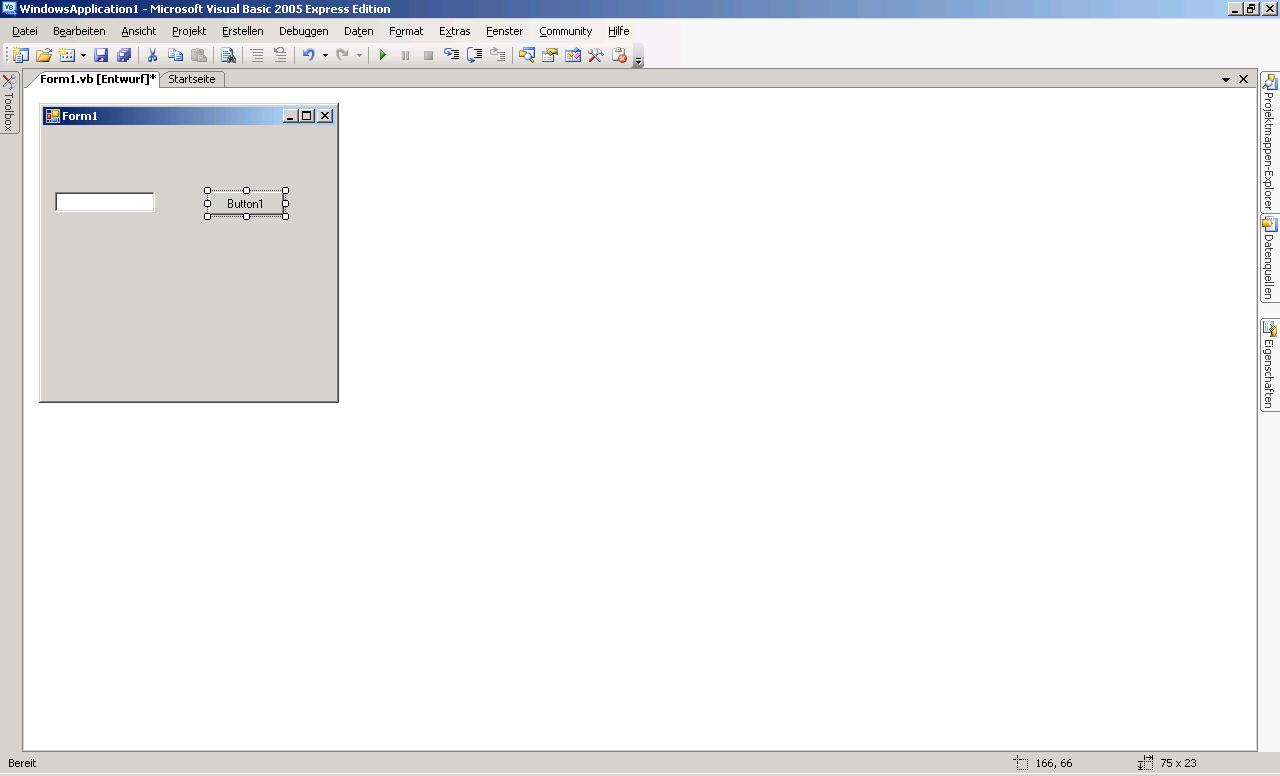Open the active documents list dropdown arrow

click(x=1226, y=79)
